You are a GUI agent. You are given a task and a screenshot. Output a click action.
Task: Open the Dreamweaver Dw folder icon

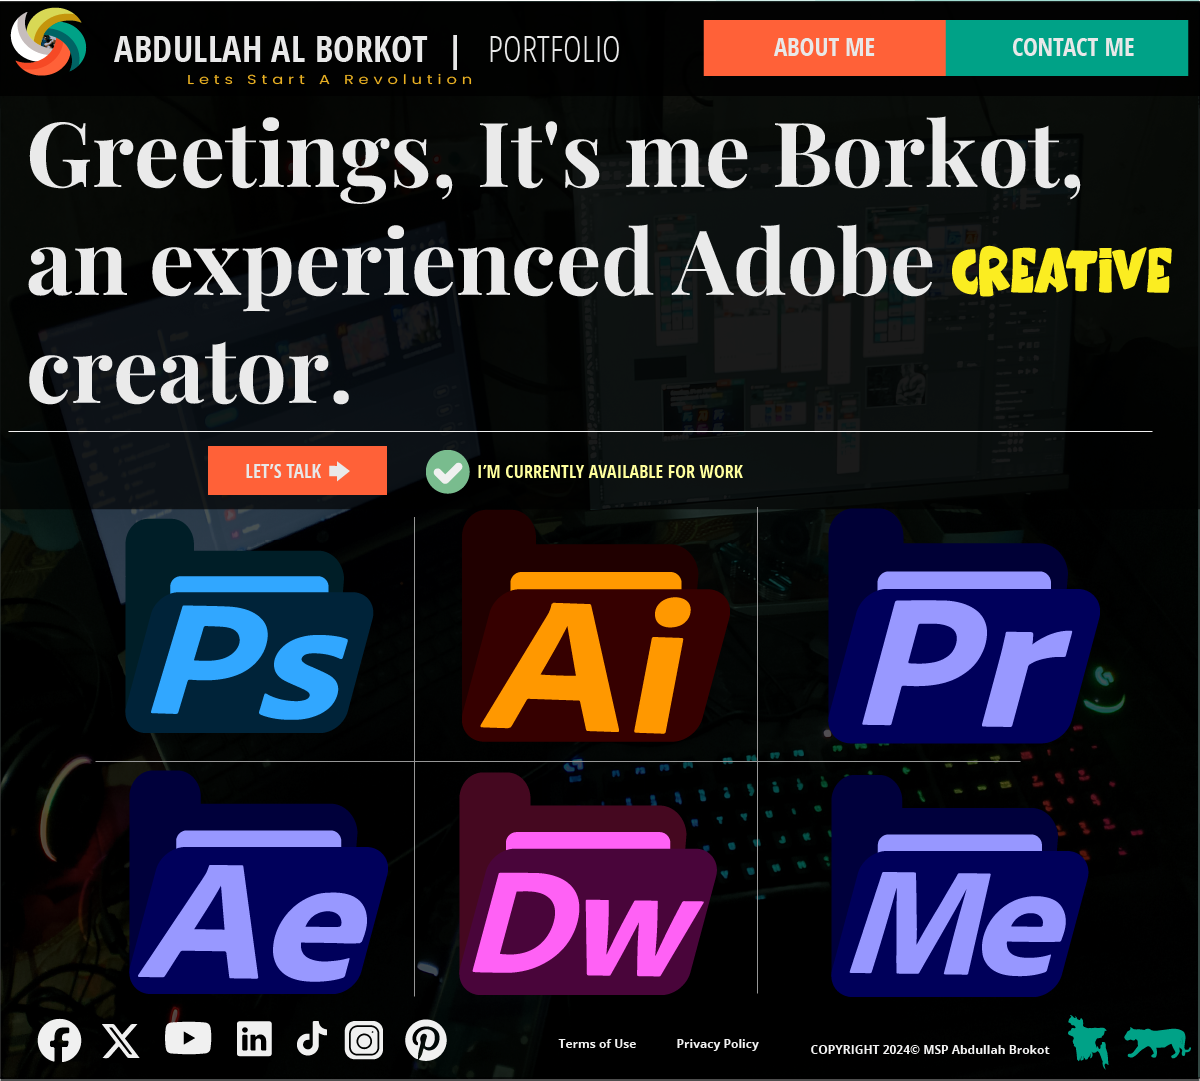[588, 885]
